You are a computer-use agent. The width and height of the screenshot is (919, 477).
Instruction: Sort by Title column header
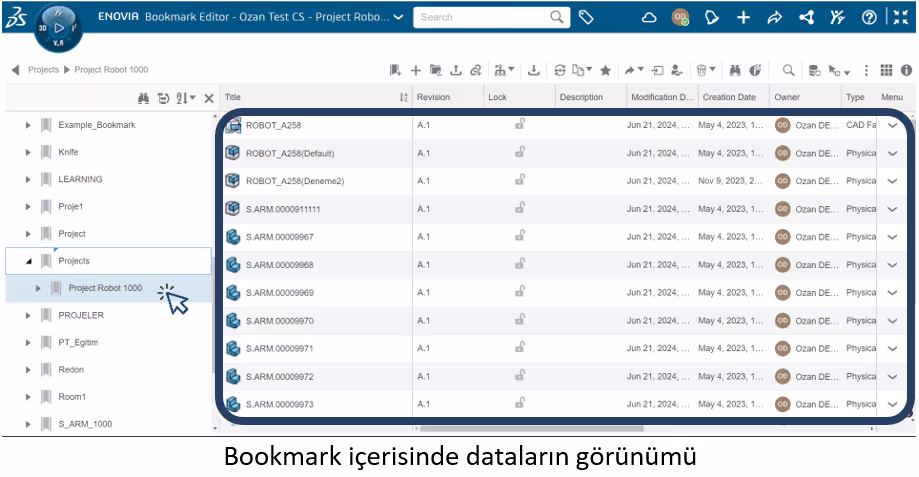(233, 97)
